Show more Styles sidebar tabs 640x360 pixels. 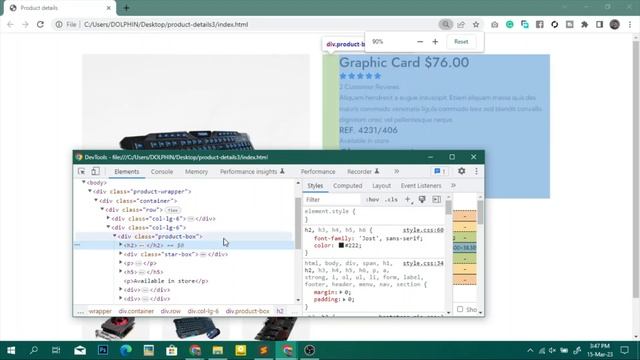[x=453, y=186]
